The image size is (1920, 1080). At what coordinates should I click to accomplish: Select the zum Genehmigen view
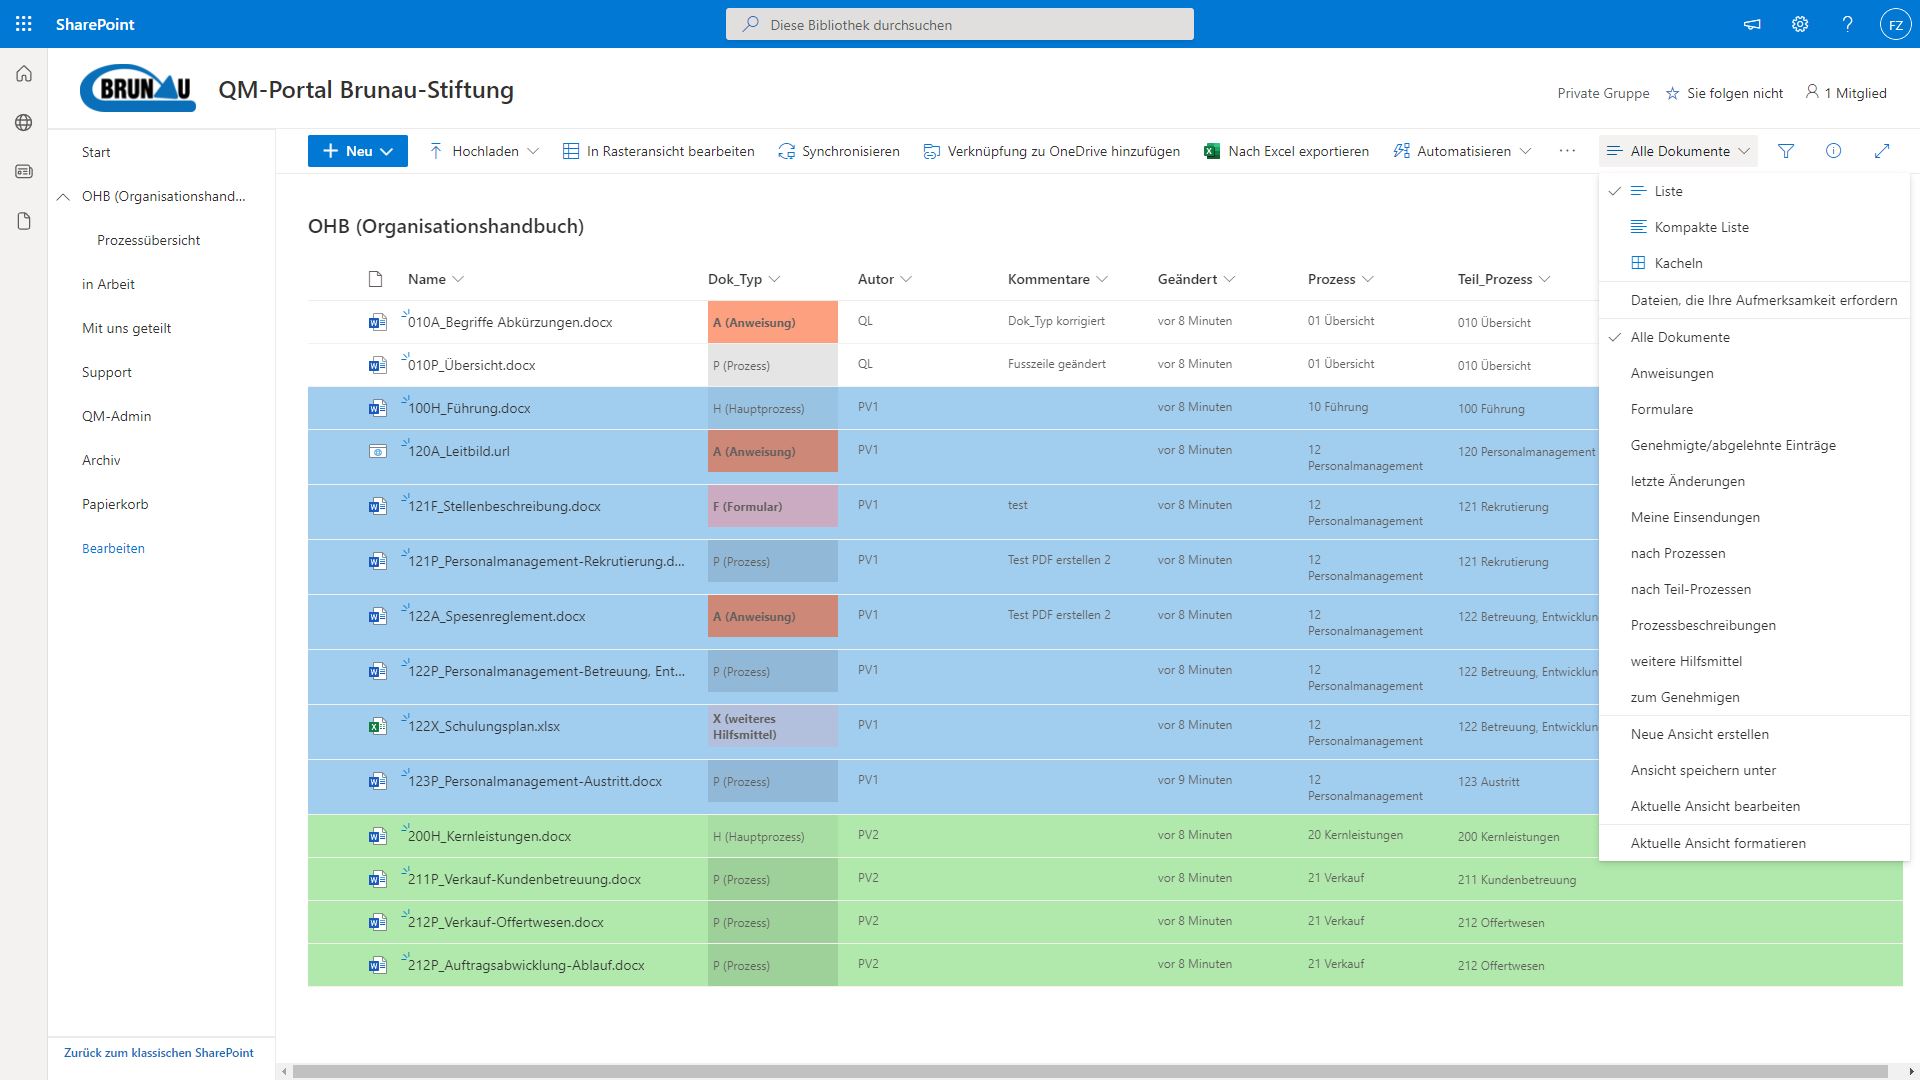[1754, 697]
